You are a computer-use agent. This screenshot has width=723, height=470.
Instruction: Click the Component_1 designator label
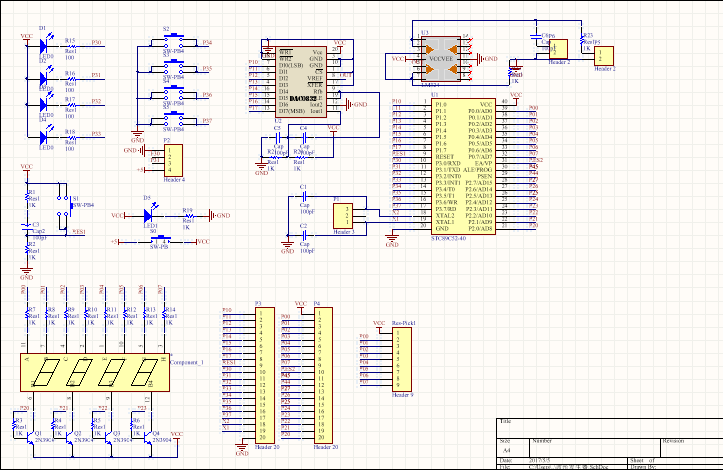click(x=187, y=363)
